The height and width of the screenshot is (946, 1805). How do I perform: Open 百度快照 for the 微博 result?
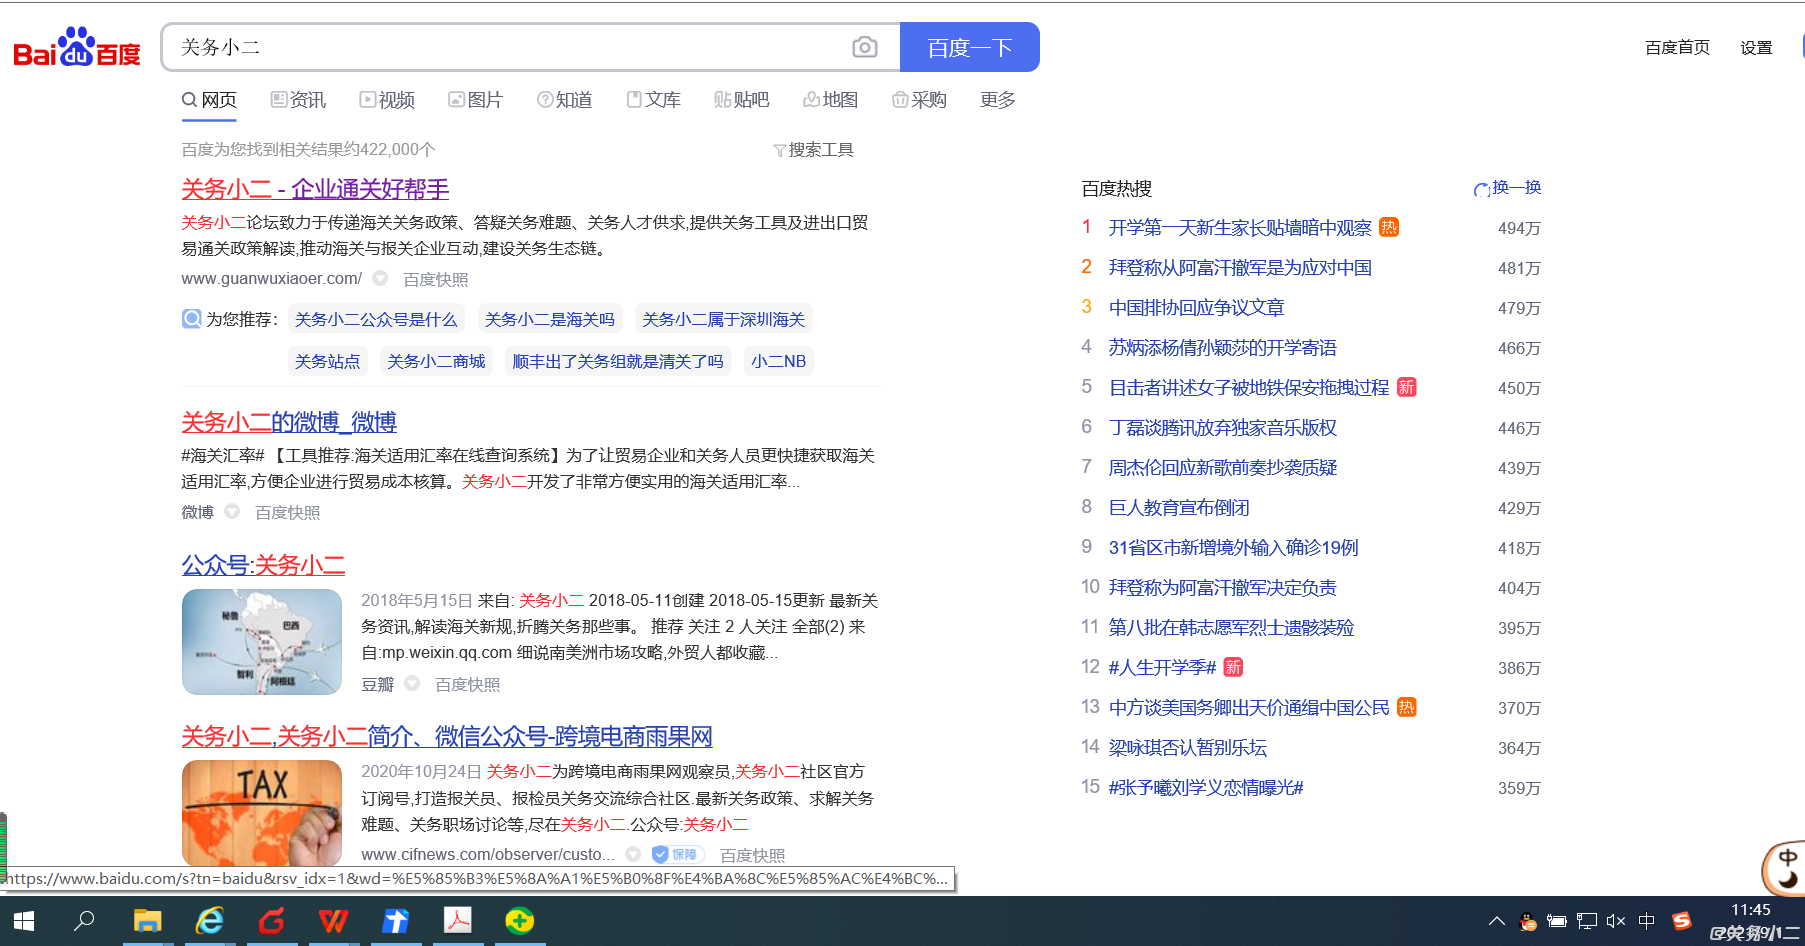(x=287, y=512)
